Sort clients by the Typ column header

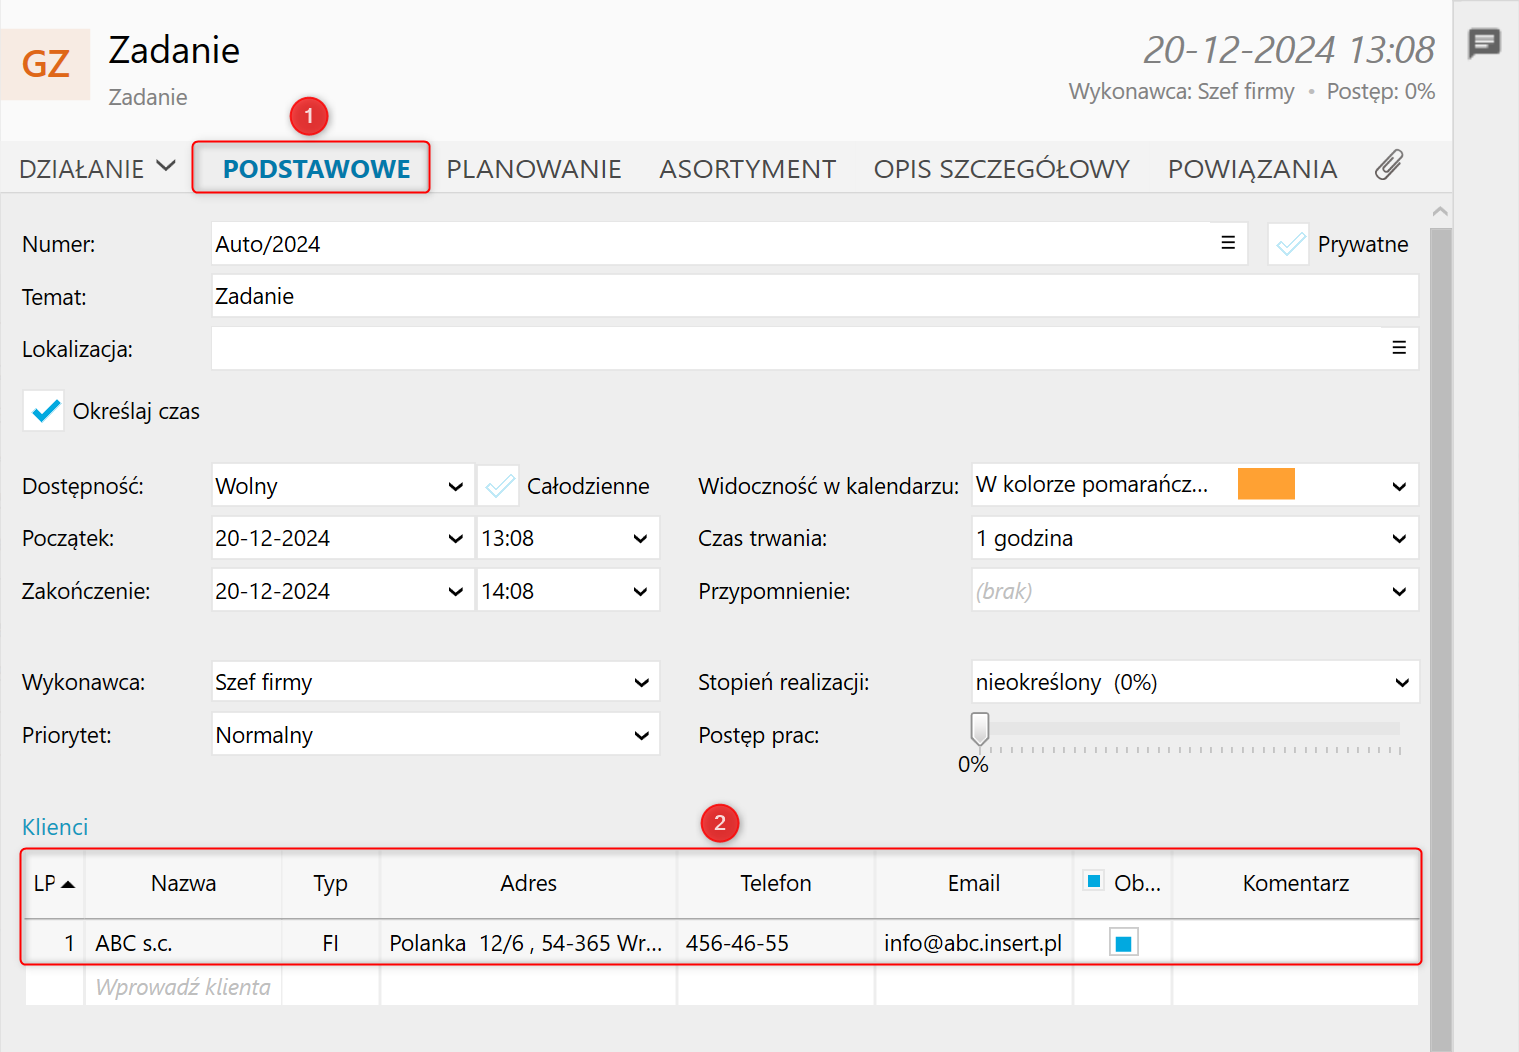click(x=330, y=884)
